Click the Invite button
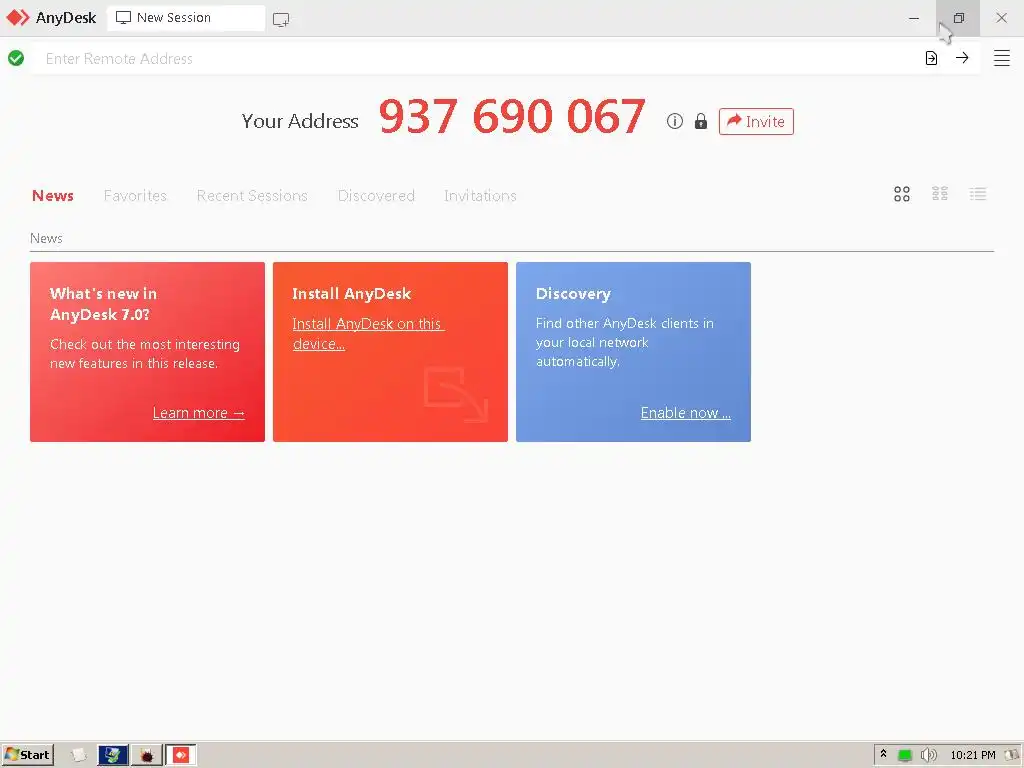 coord(756,121)
